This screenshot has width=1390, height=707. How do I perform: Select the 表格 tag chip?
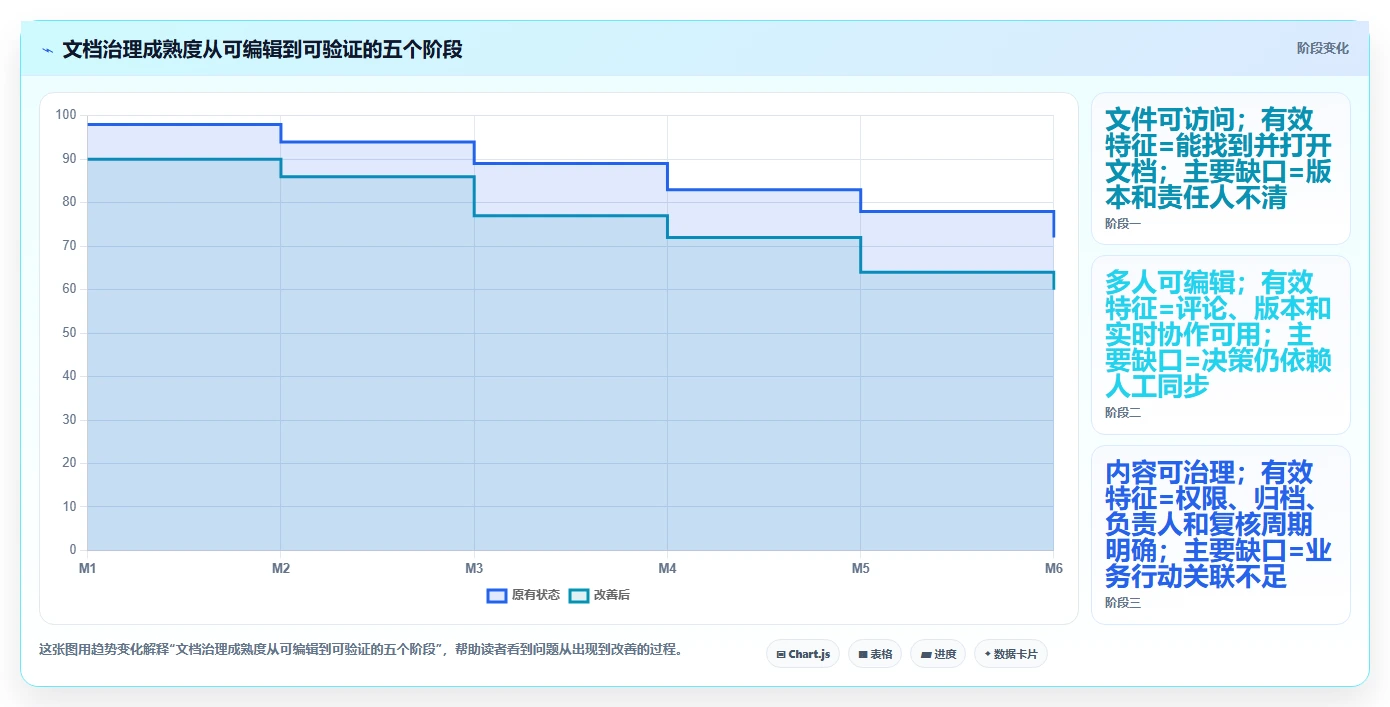[x=875, y=654]
